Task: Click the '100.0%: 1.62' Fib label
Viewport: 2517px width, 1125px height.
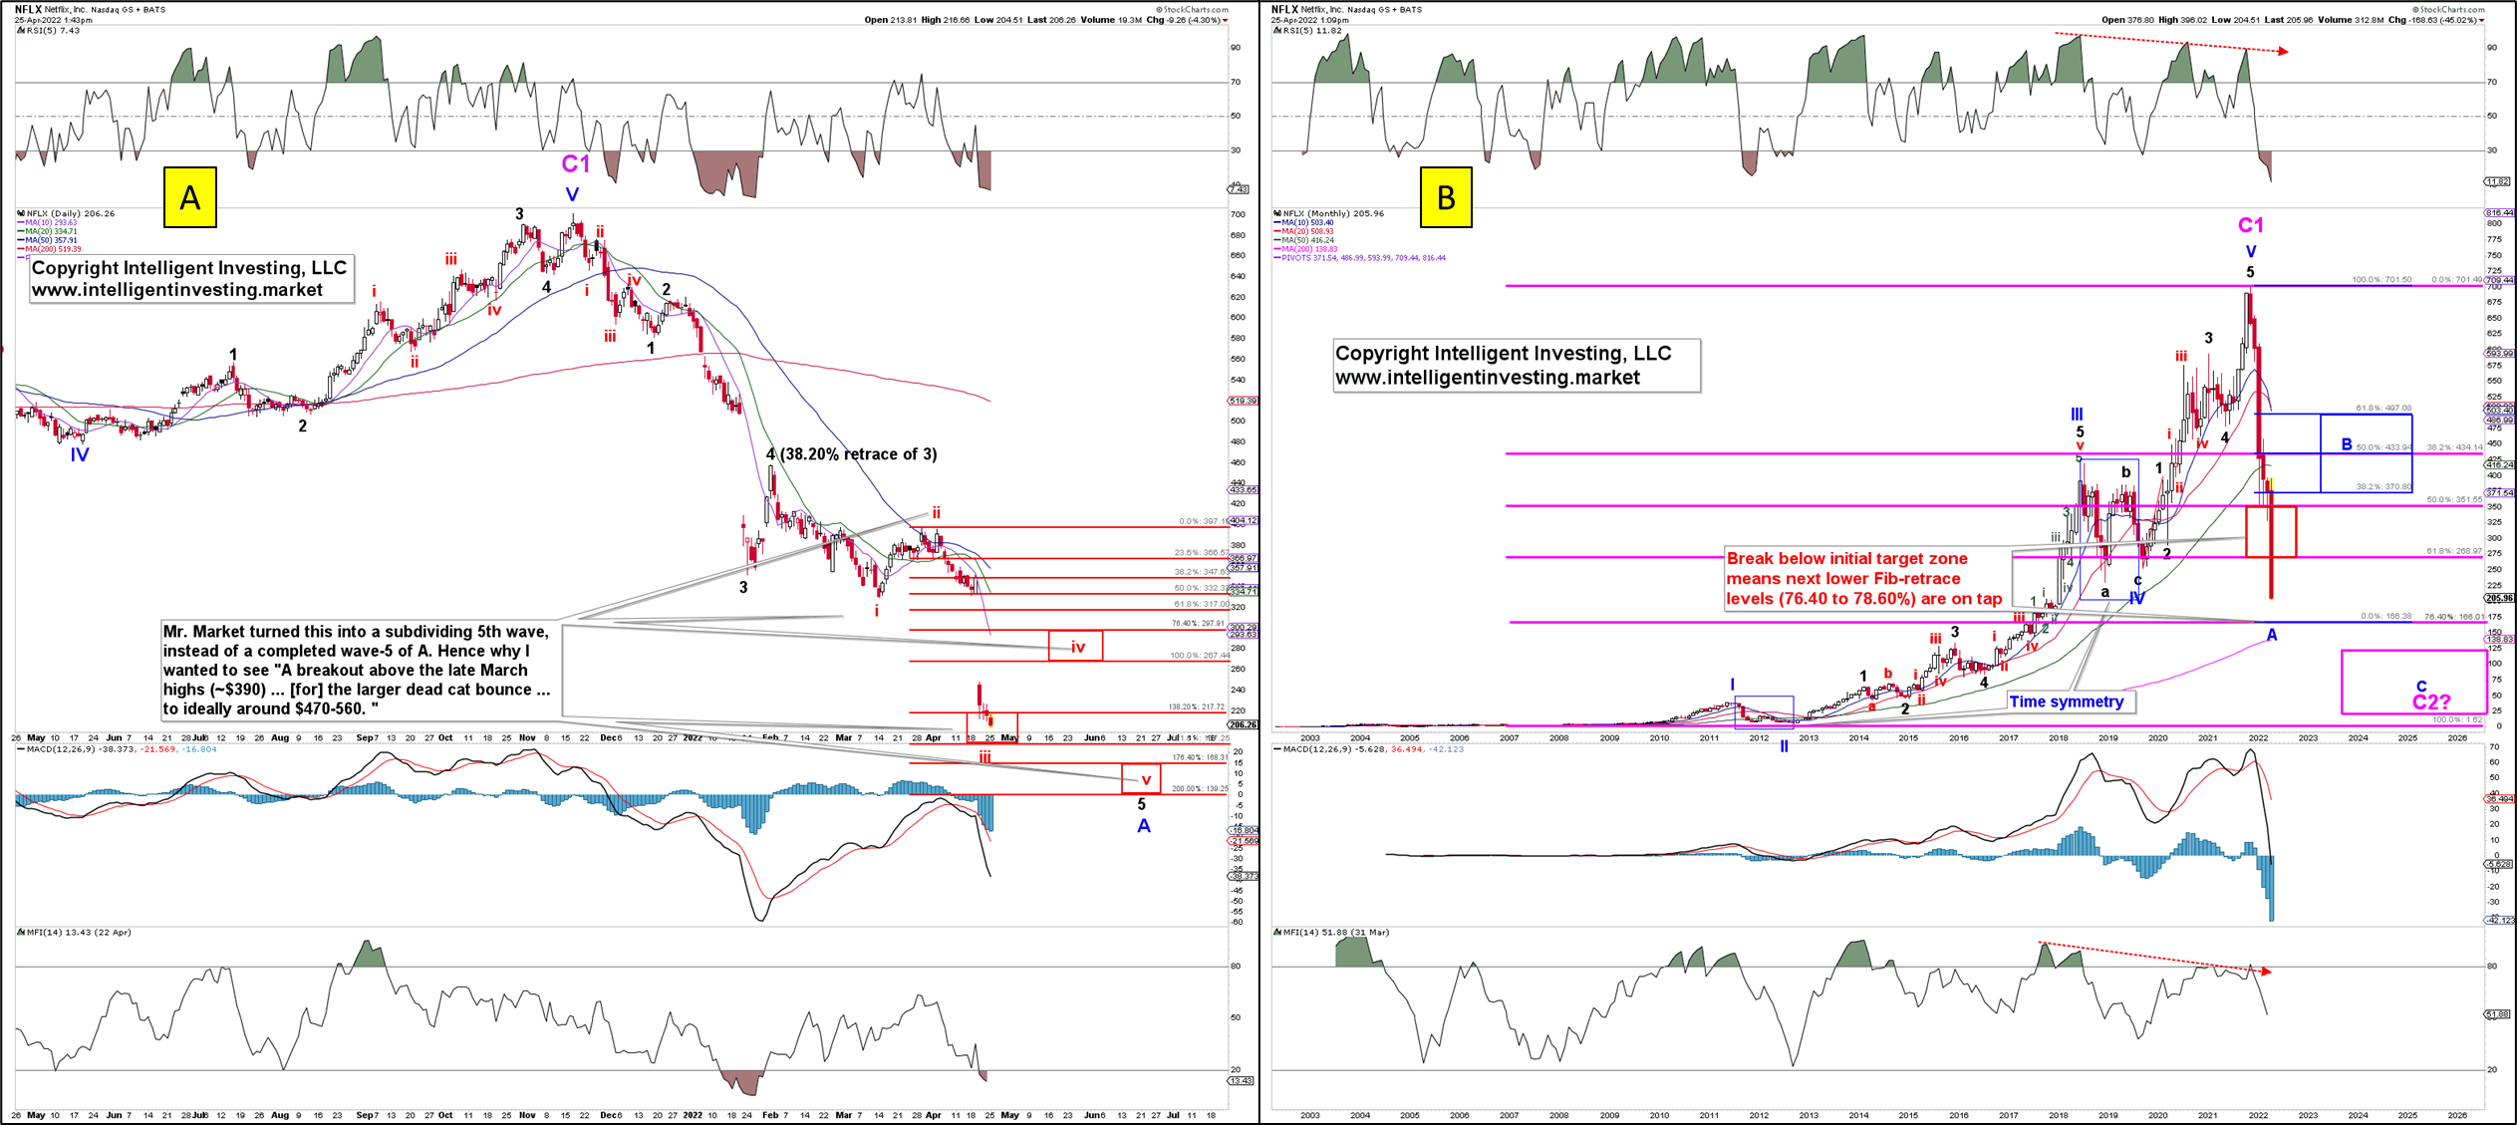Action: (2459, 719)
